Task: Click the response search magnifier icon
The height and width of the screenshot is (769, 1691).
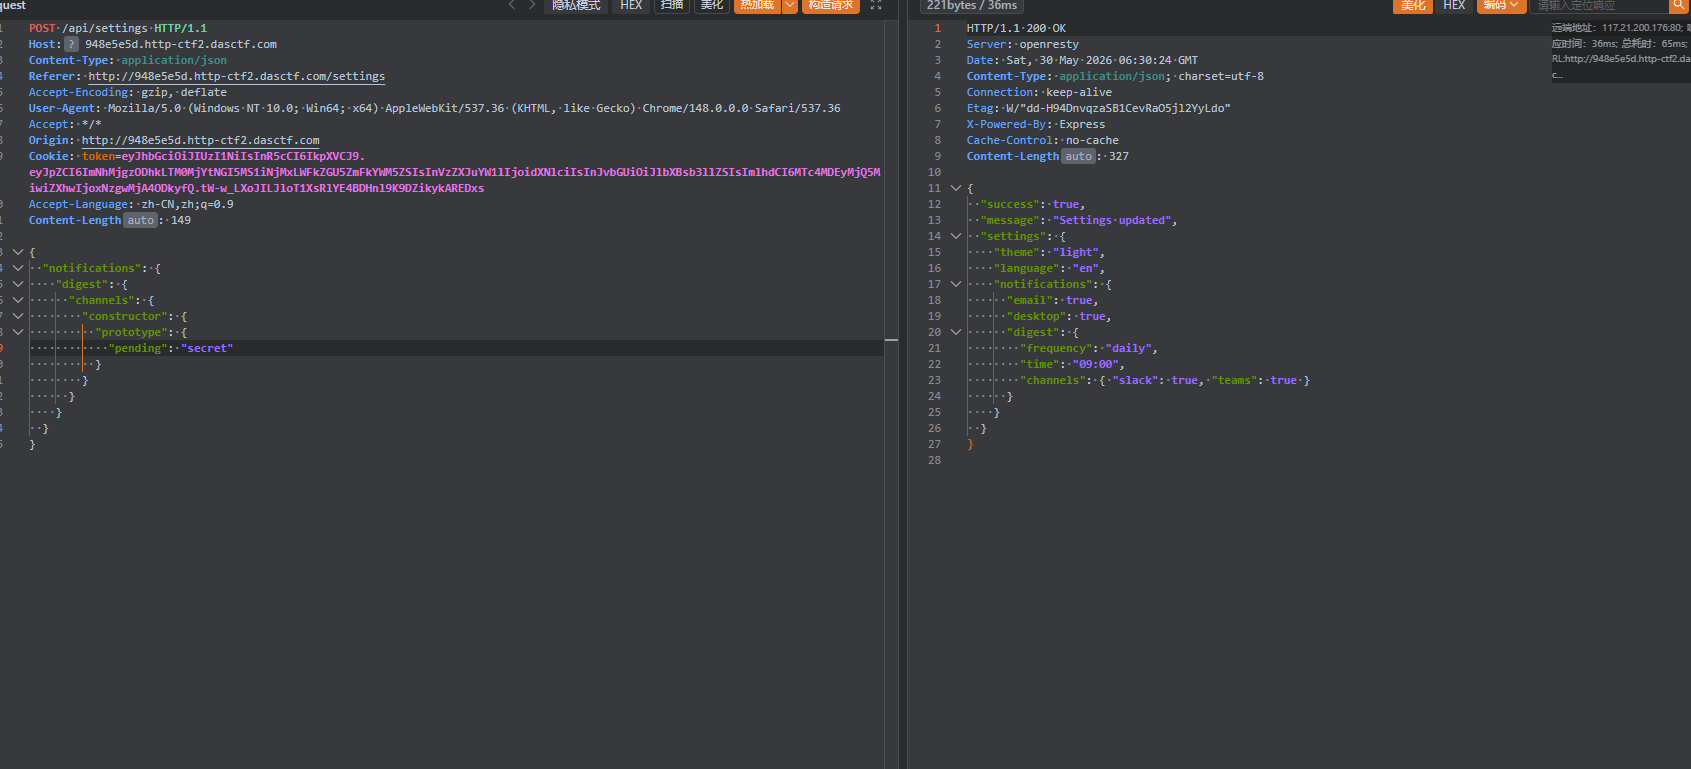Action: coord(1679,5)
